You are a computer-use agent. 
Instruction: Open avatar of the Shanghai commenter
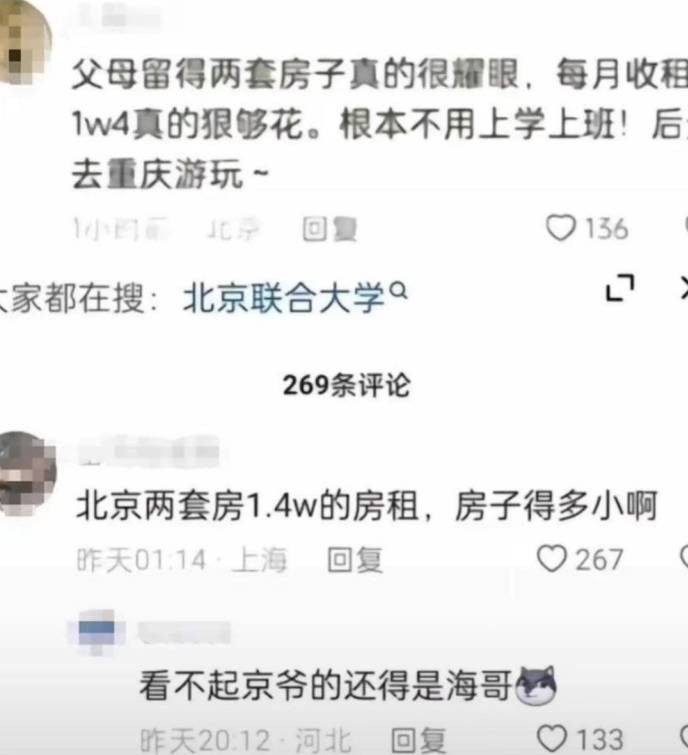(26, 474)
